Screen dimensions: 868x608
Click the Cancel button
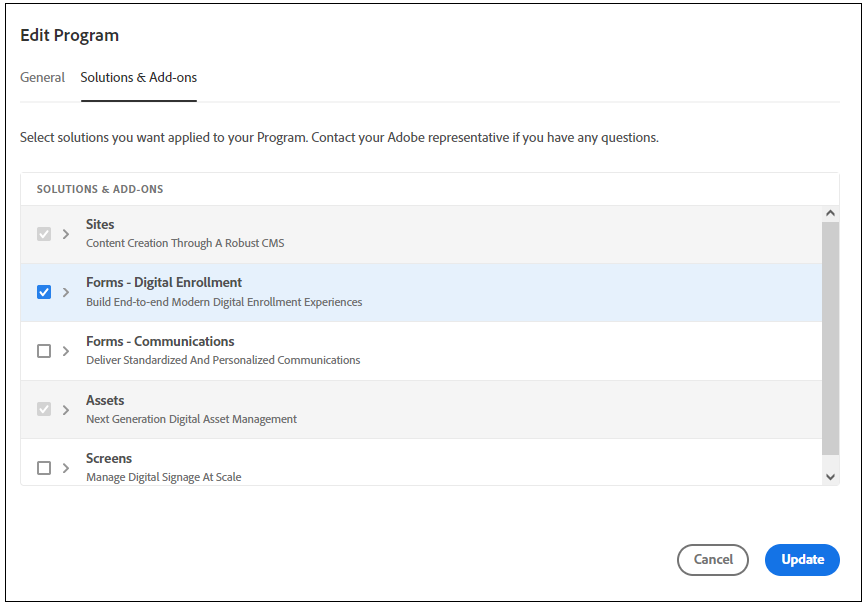pos(712,559)
